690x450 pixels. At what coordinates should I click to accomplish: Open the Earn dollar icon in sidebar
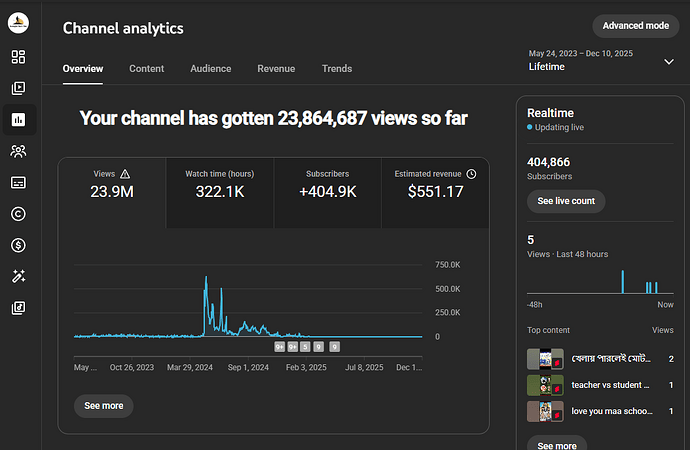click(x=18, y=245)
